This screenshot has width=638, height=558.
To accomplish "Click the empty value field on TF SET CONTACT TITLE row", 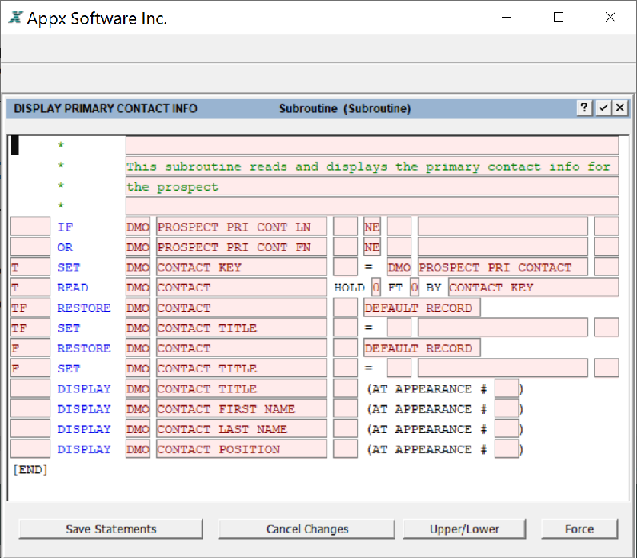I will (x=503, y=328).
